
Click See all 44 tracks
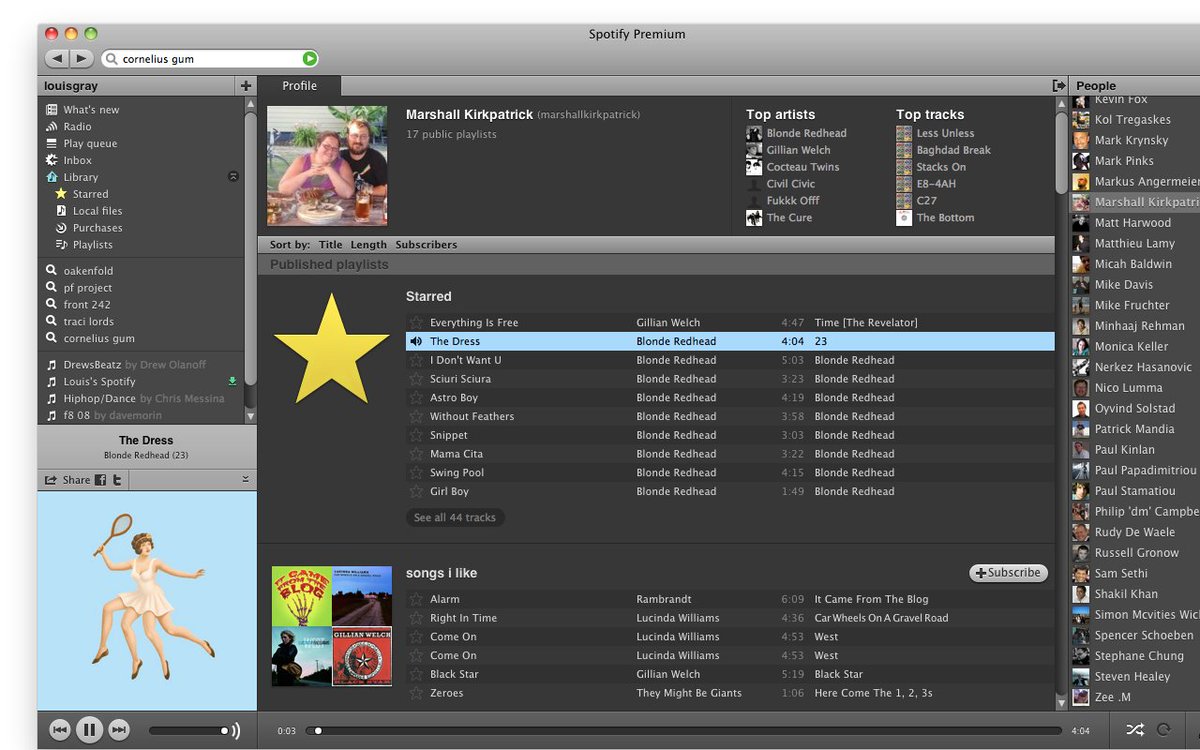point(455,518)
